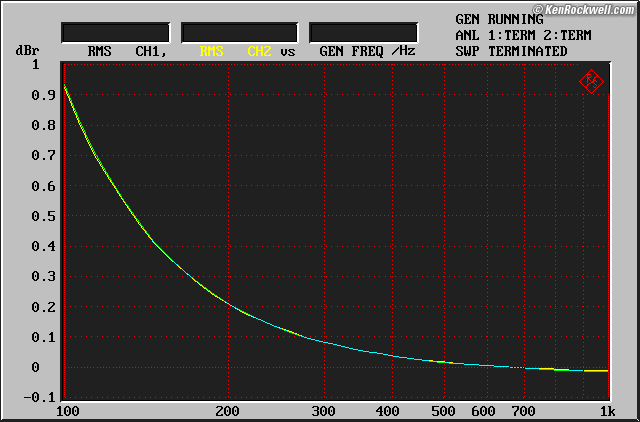Click the y-axis value '-0.1'
640x422 pixels.
pos(40,398)
